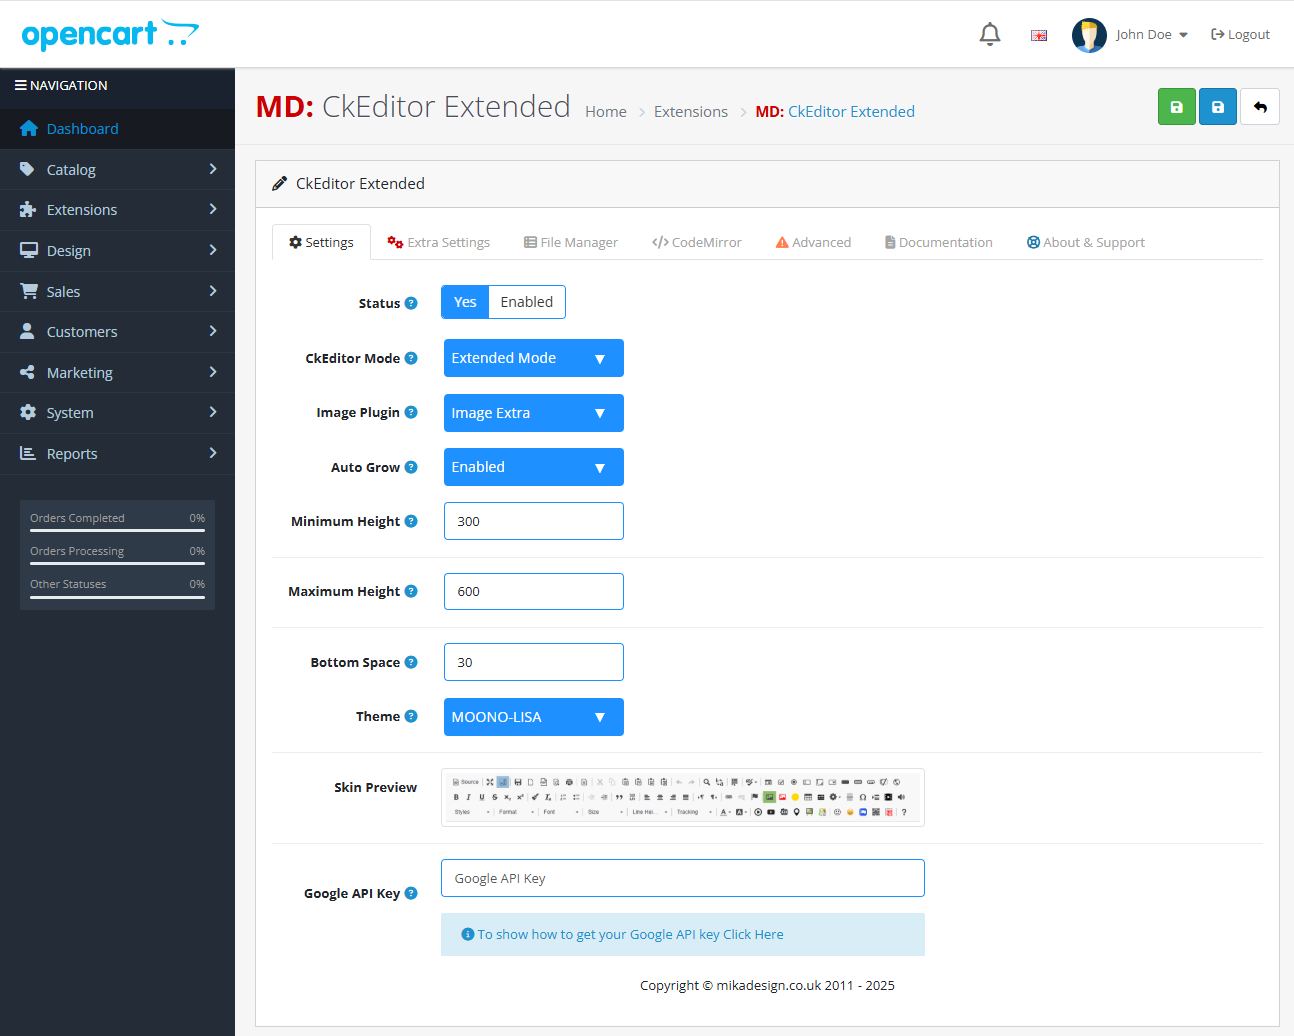This screenshot has width=1294, height=1036.
Task: Click the Image Plugin help icon
Action: (411, 412)
